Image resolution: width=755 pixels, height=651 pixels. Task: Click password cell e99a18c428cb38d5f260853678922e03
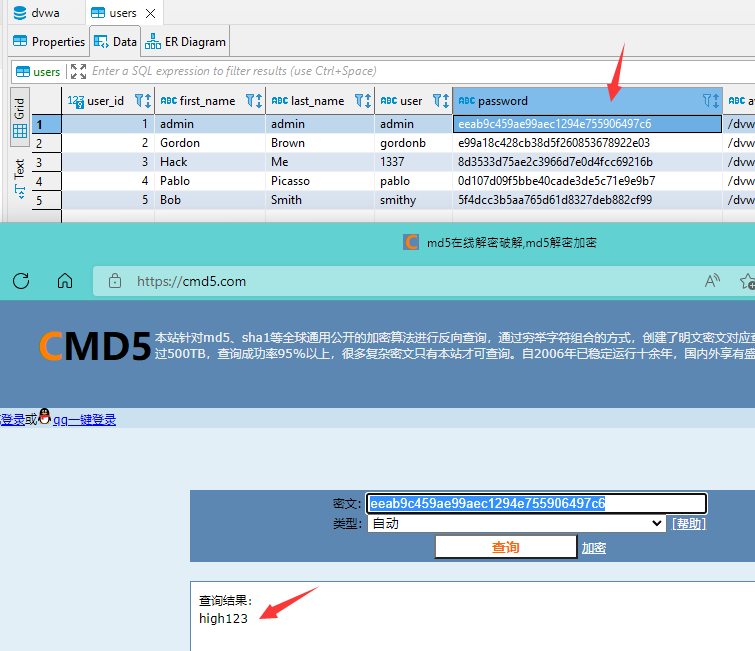(x=587, y=143)
